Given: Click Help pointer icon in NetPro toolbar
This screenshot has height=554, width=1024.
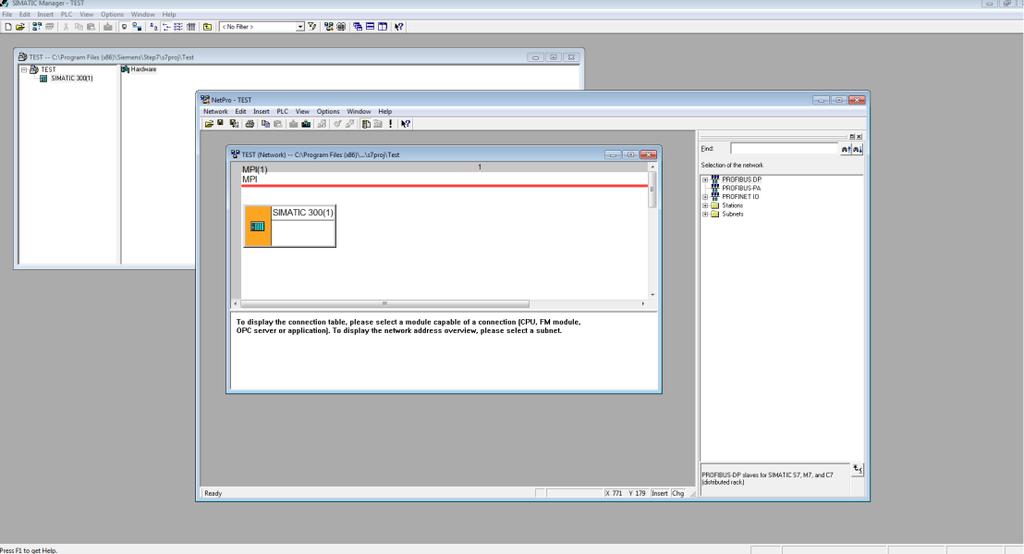Looking at the screenshot, I should (x=406, y=123).
